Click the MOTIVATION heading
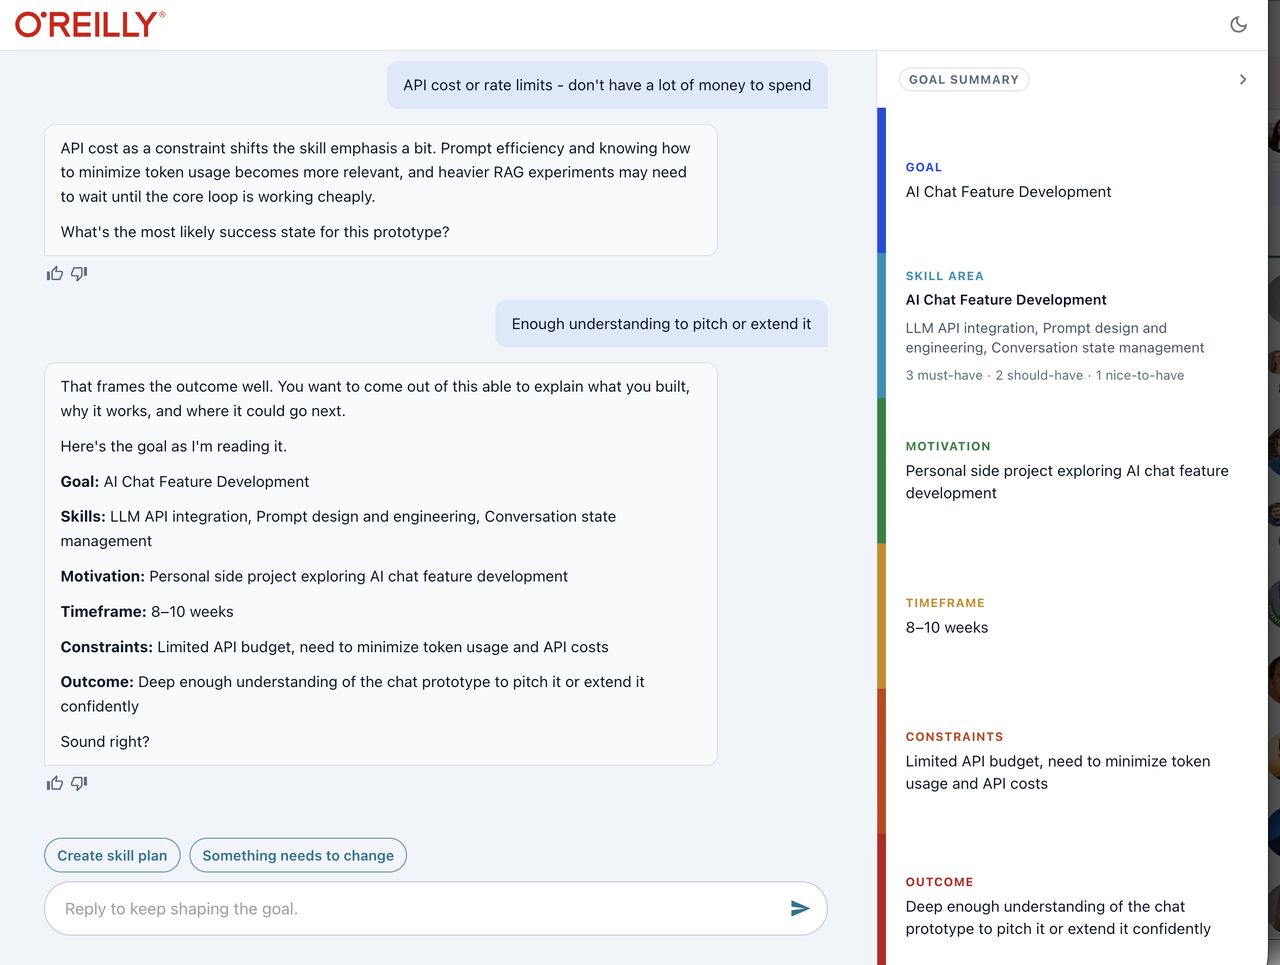The width and height of the screenshot is (1280, 965). coord(948,447)
